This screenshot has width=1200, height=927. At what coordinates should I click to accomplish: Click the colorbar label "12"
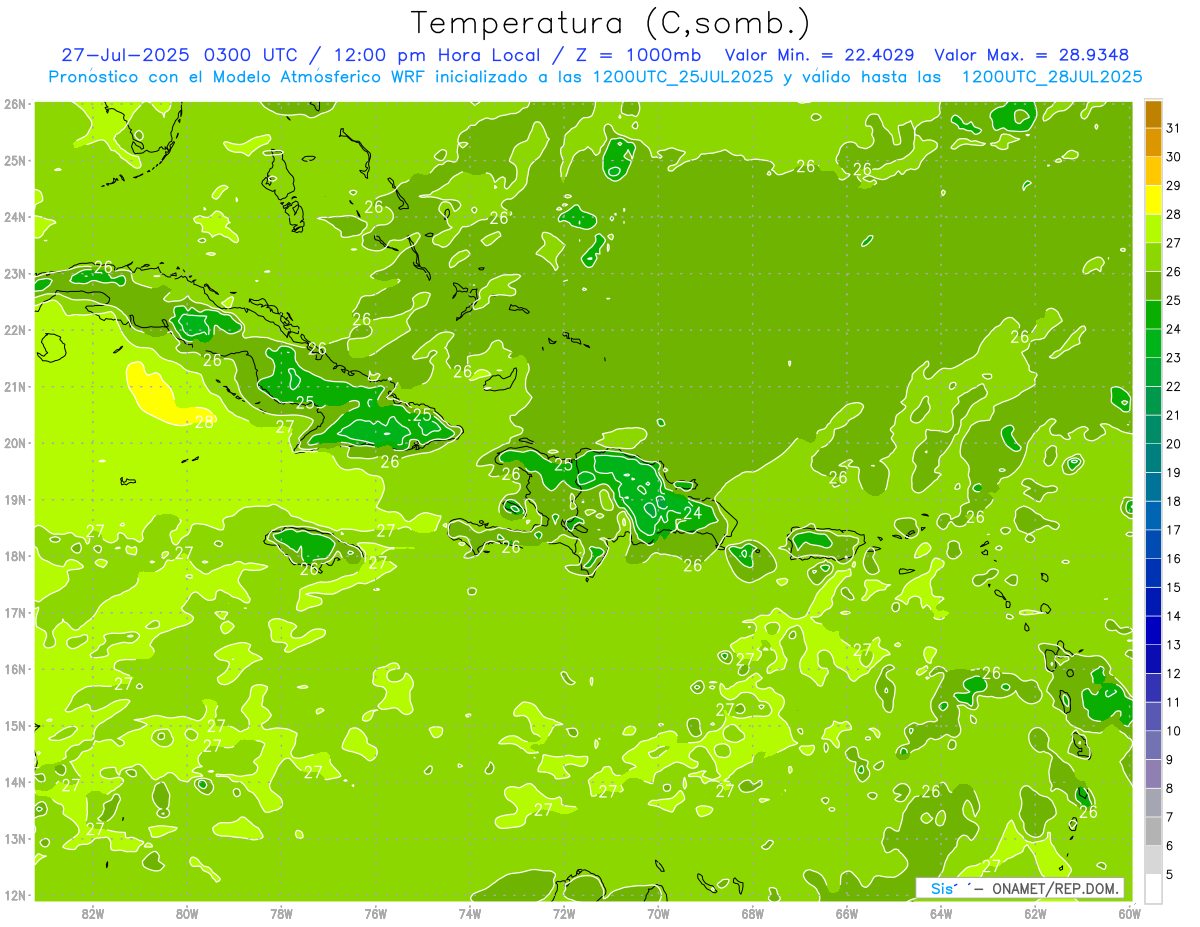coord(1174,673)
